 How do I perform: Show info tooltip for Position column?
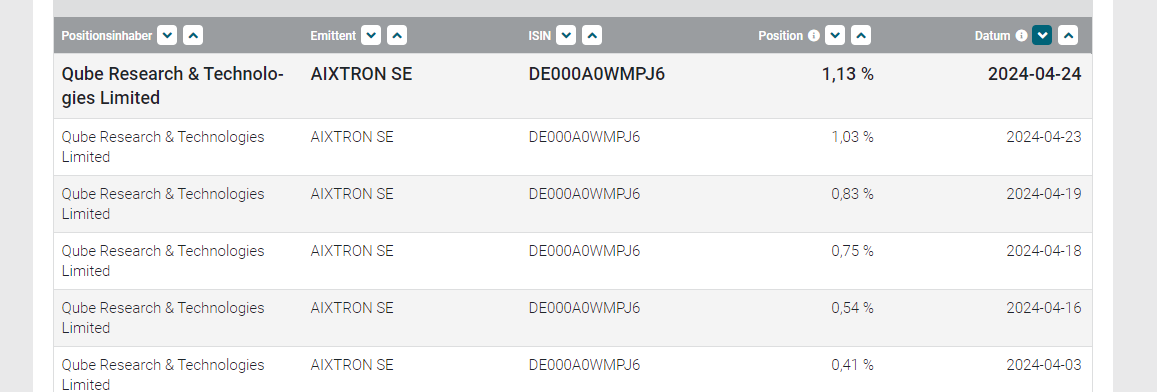pyautogui.click(x=814, y=35)
